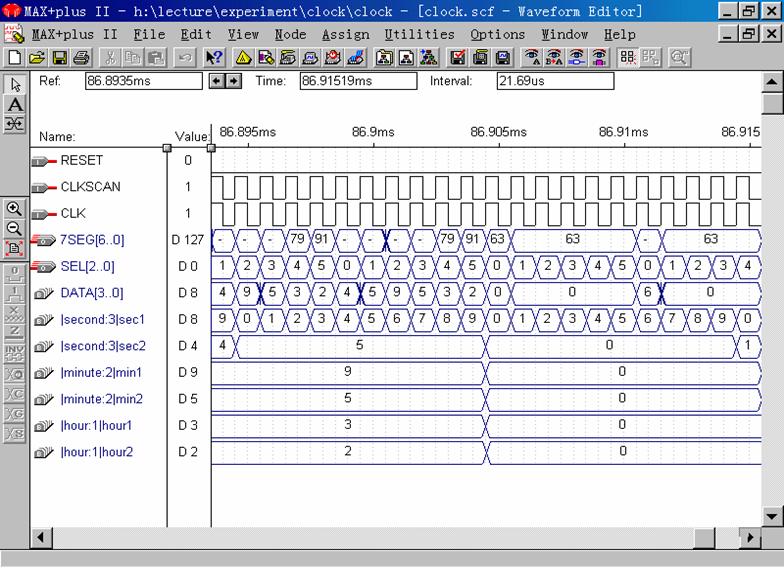
Task: Click the Interval value field
Action: pyautogui.click(x=555, y=81)
